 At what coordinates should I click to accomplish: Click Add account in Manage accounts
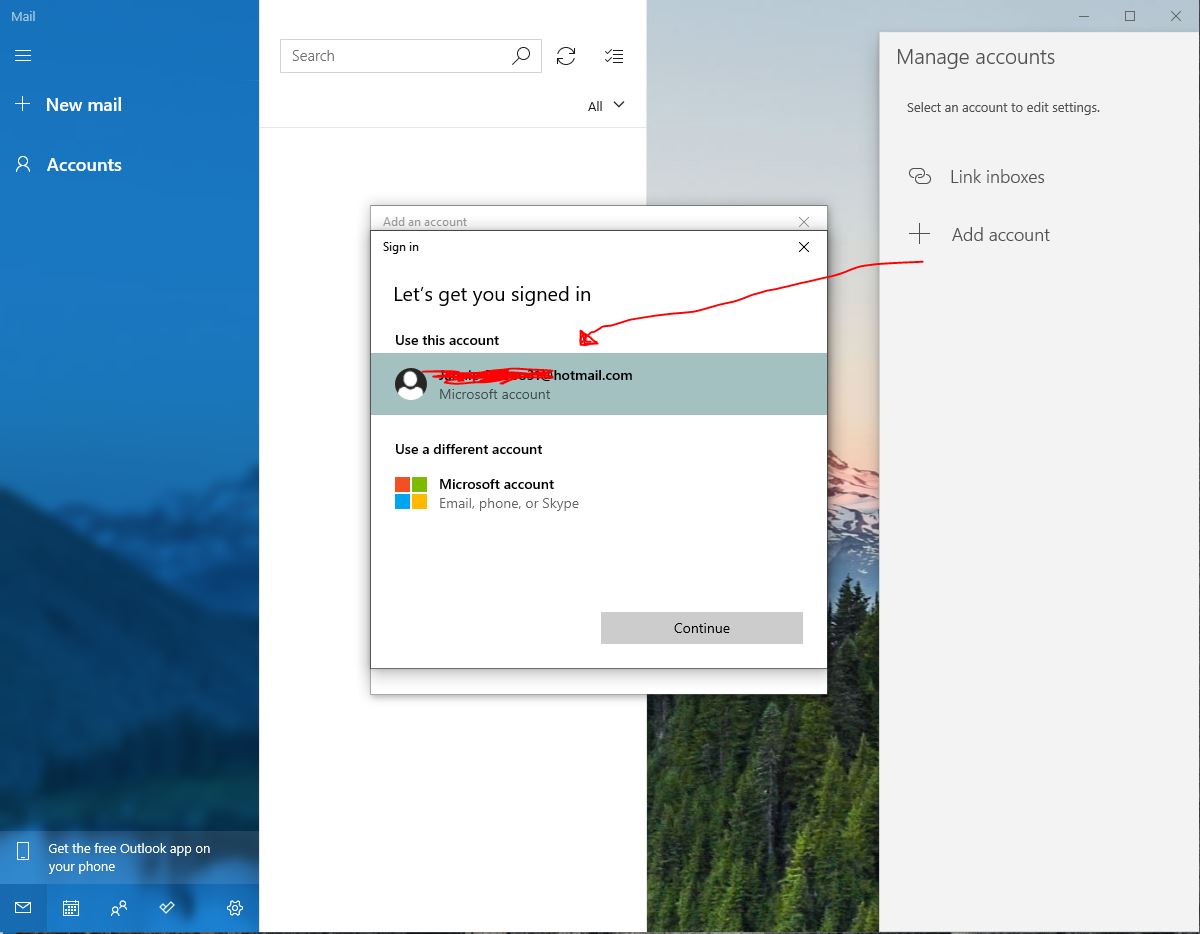1001,235
